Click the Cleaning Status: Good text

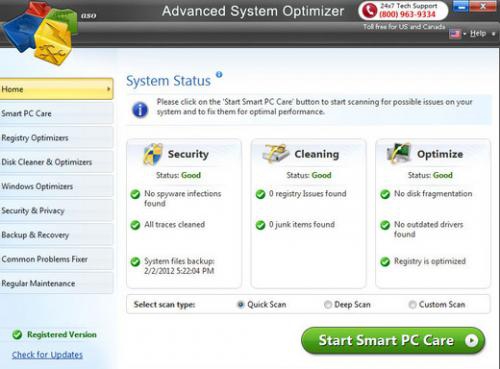309,175
